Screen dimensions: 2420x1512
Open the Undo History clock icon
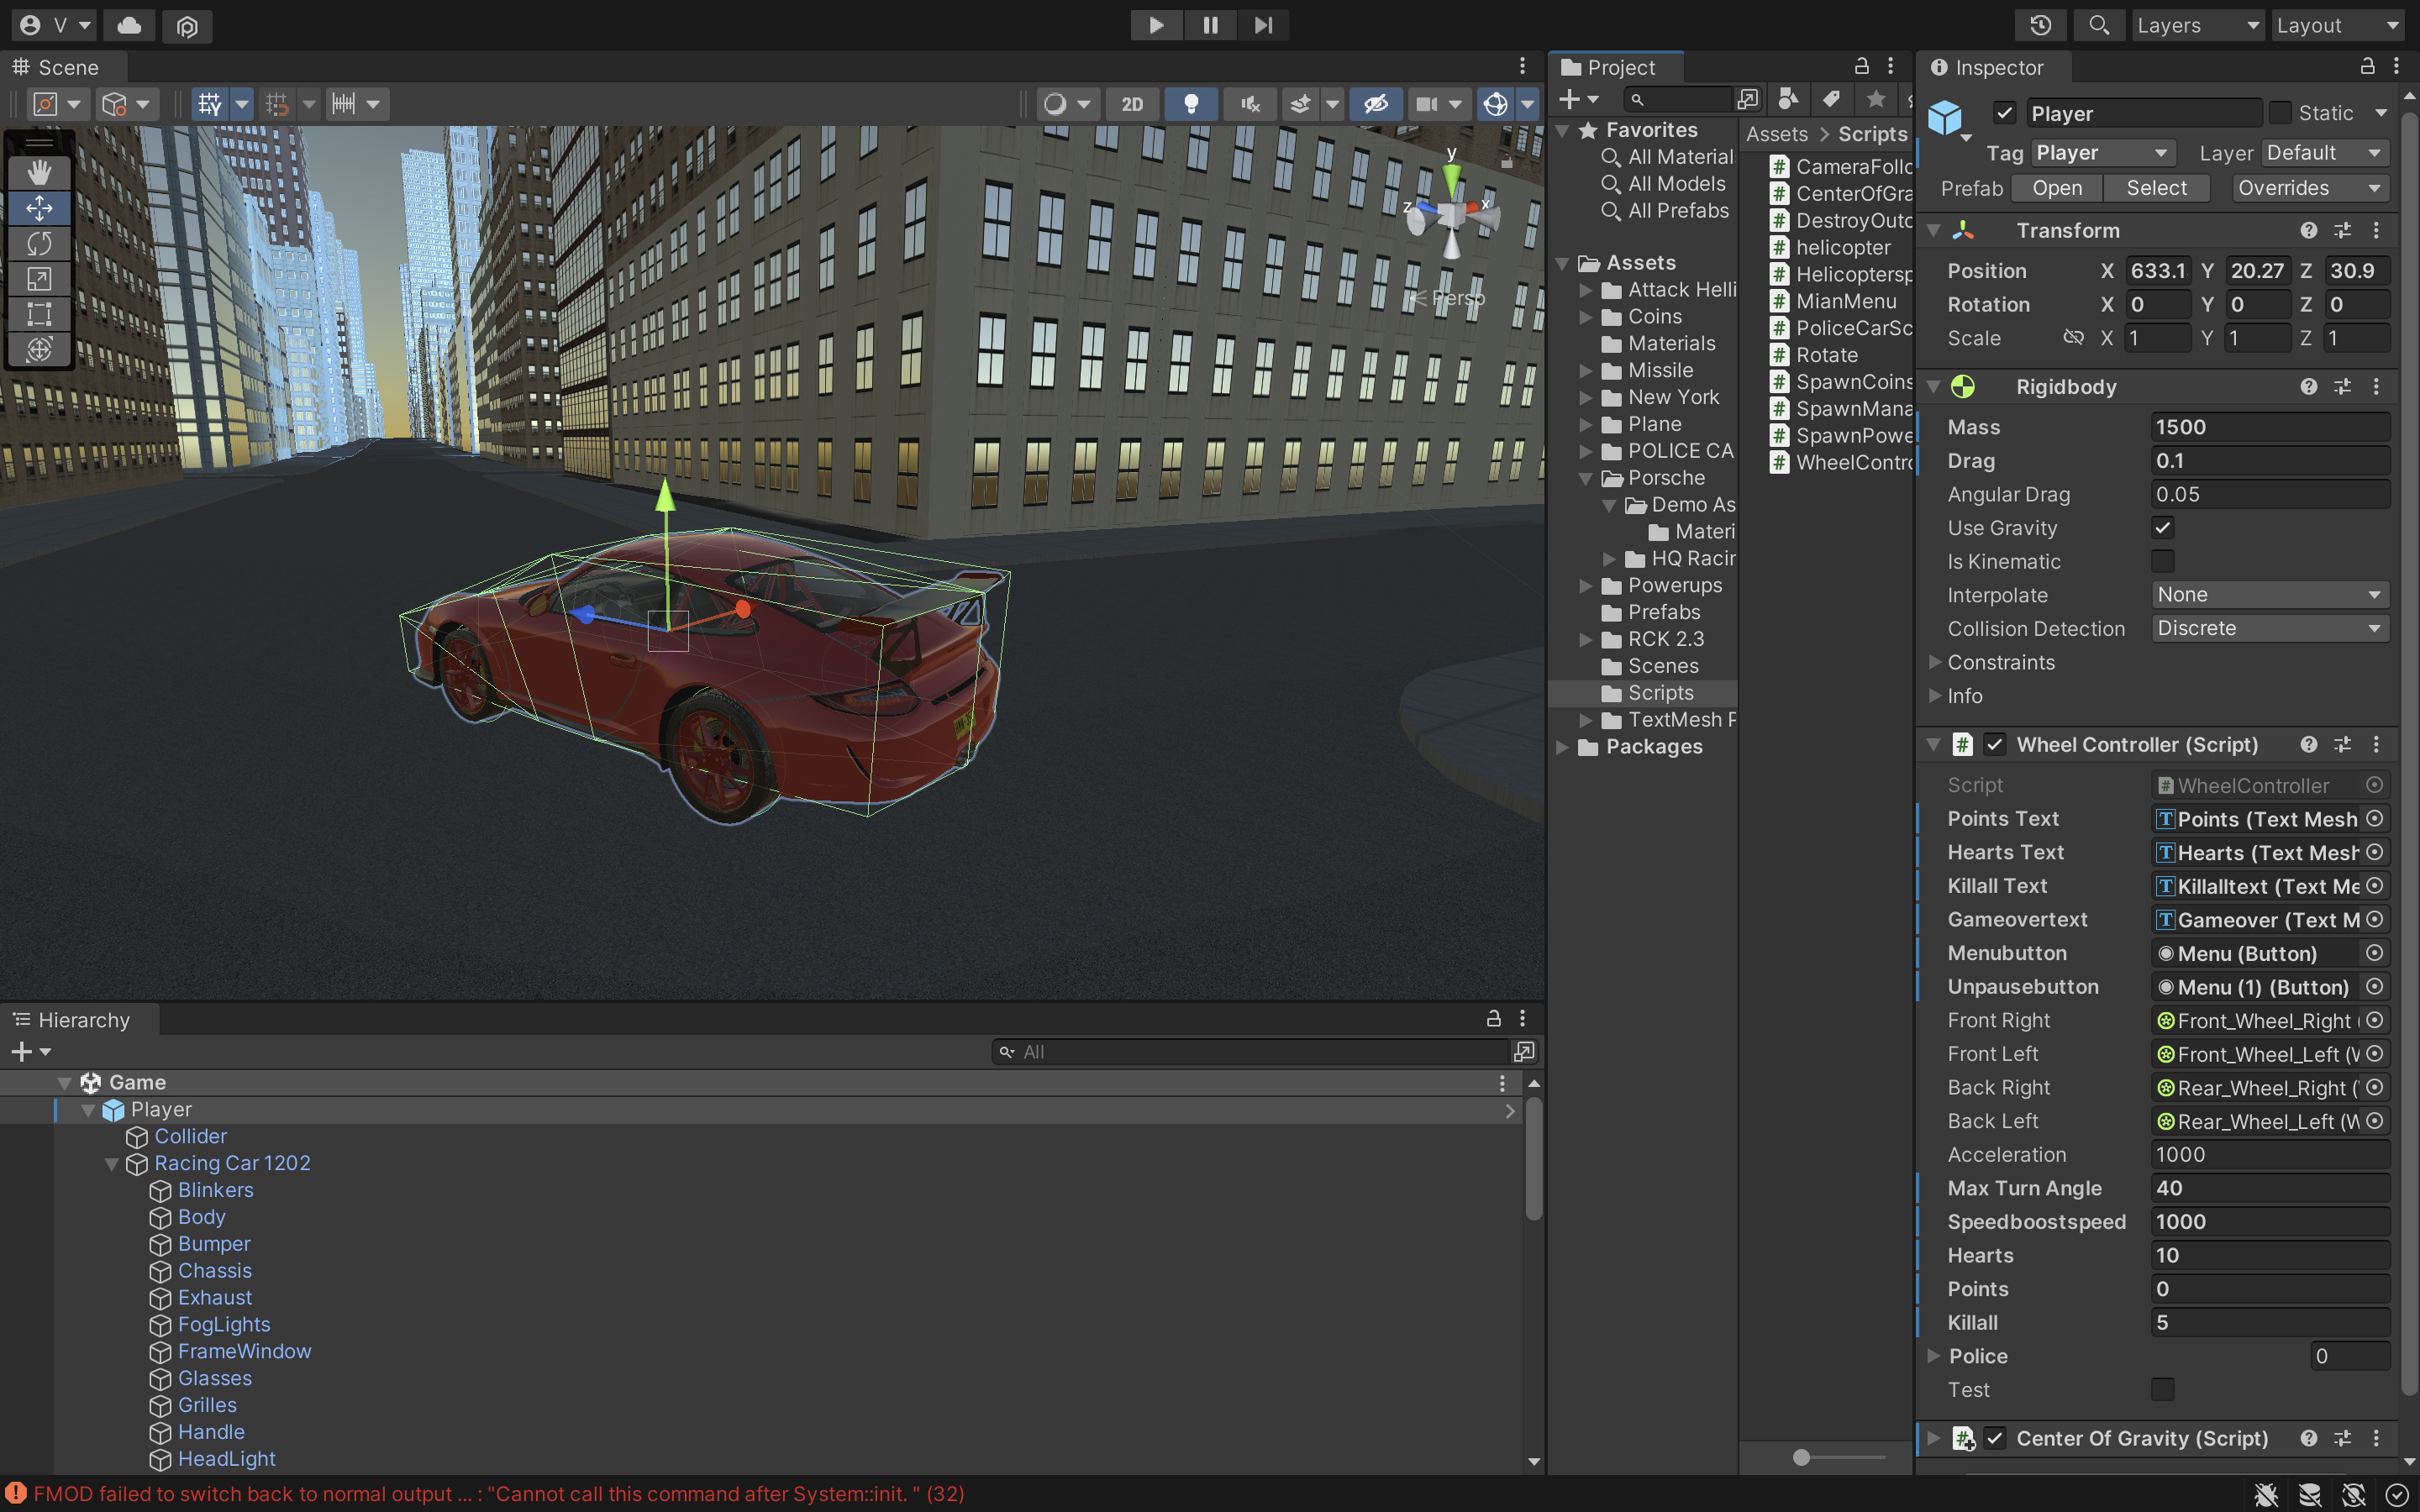[x=2040, y=25]
